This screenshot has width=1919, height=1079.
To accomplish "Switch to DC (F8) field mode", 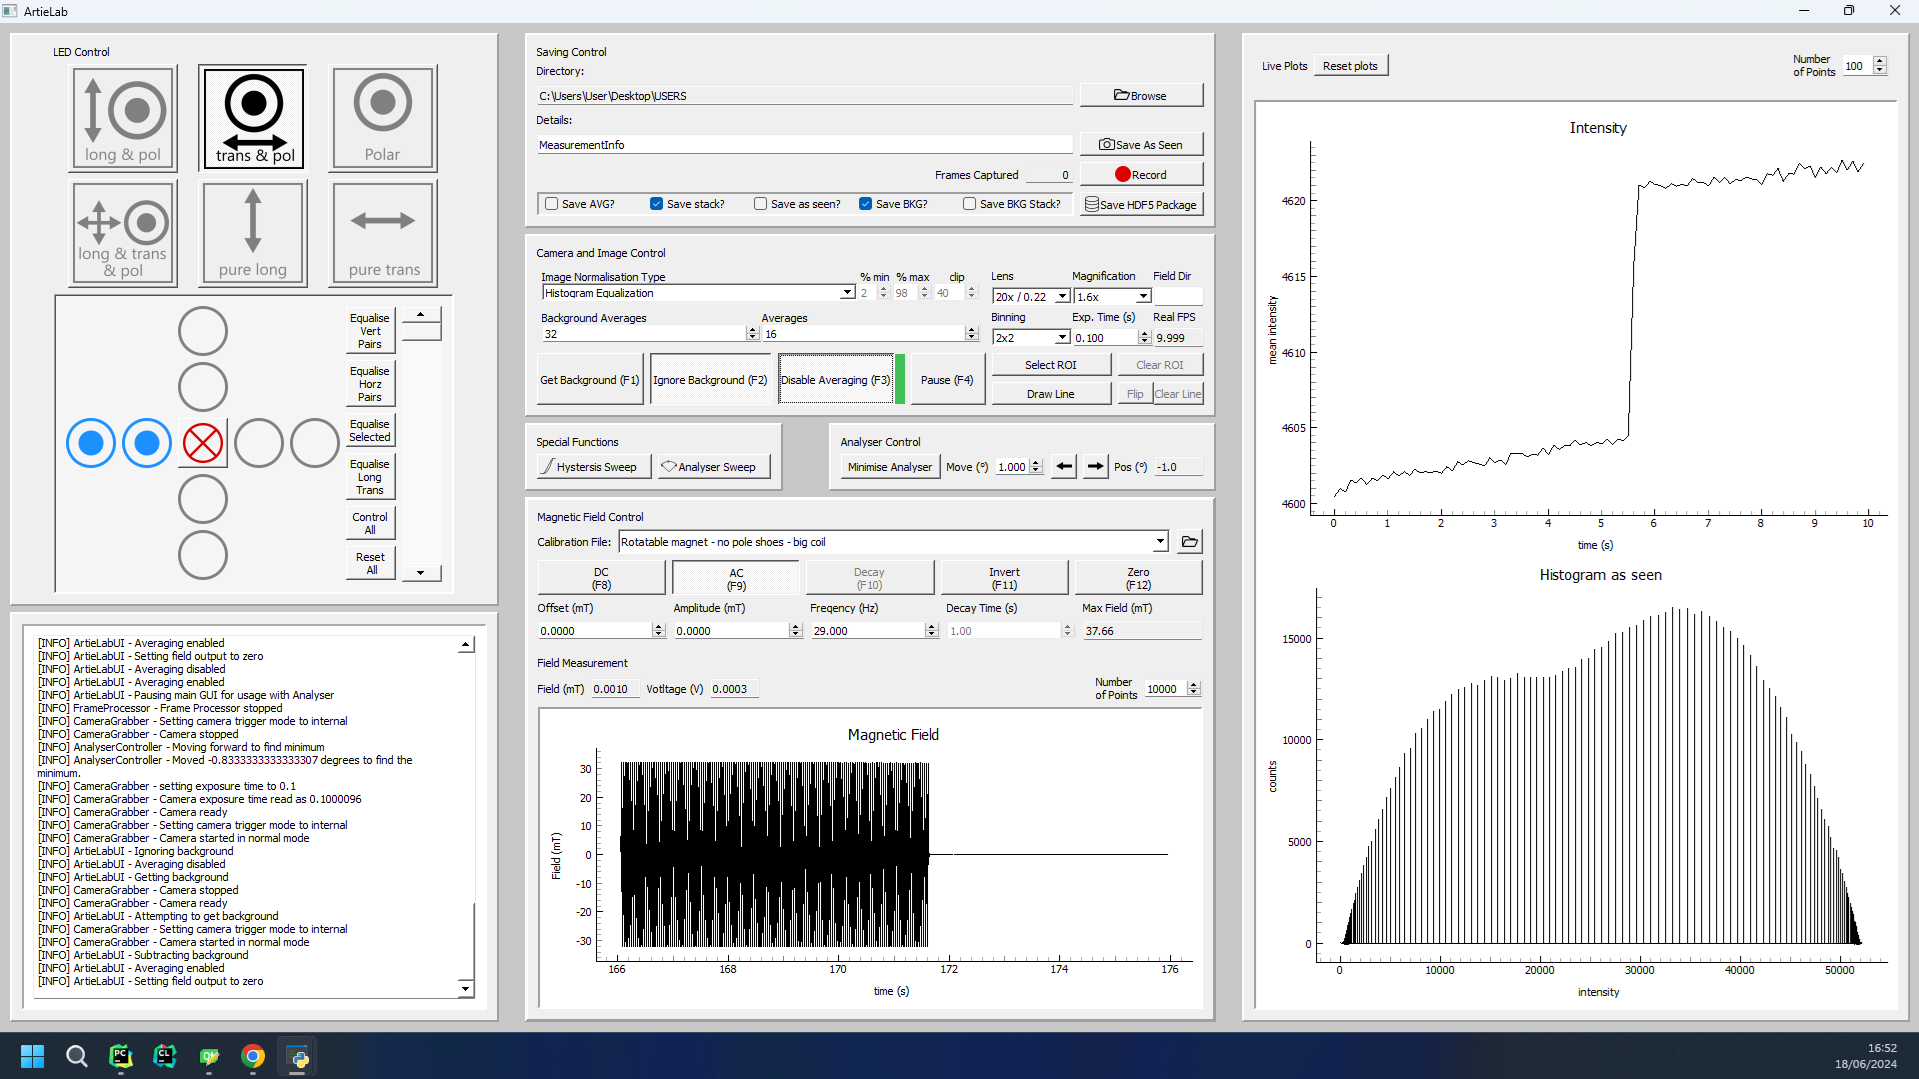I will click(601, 578).
